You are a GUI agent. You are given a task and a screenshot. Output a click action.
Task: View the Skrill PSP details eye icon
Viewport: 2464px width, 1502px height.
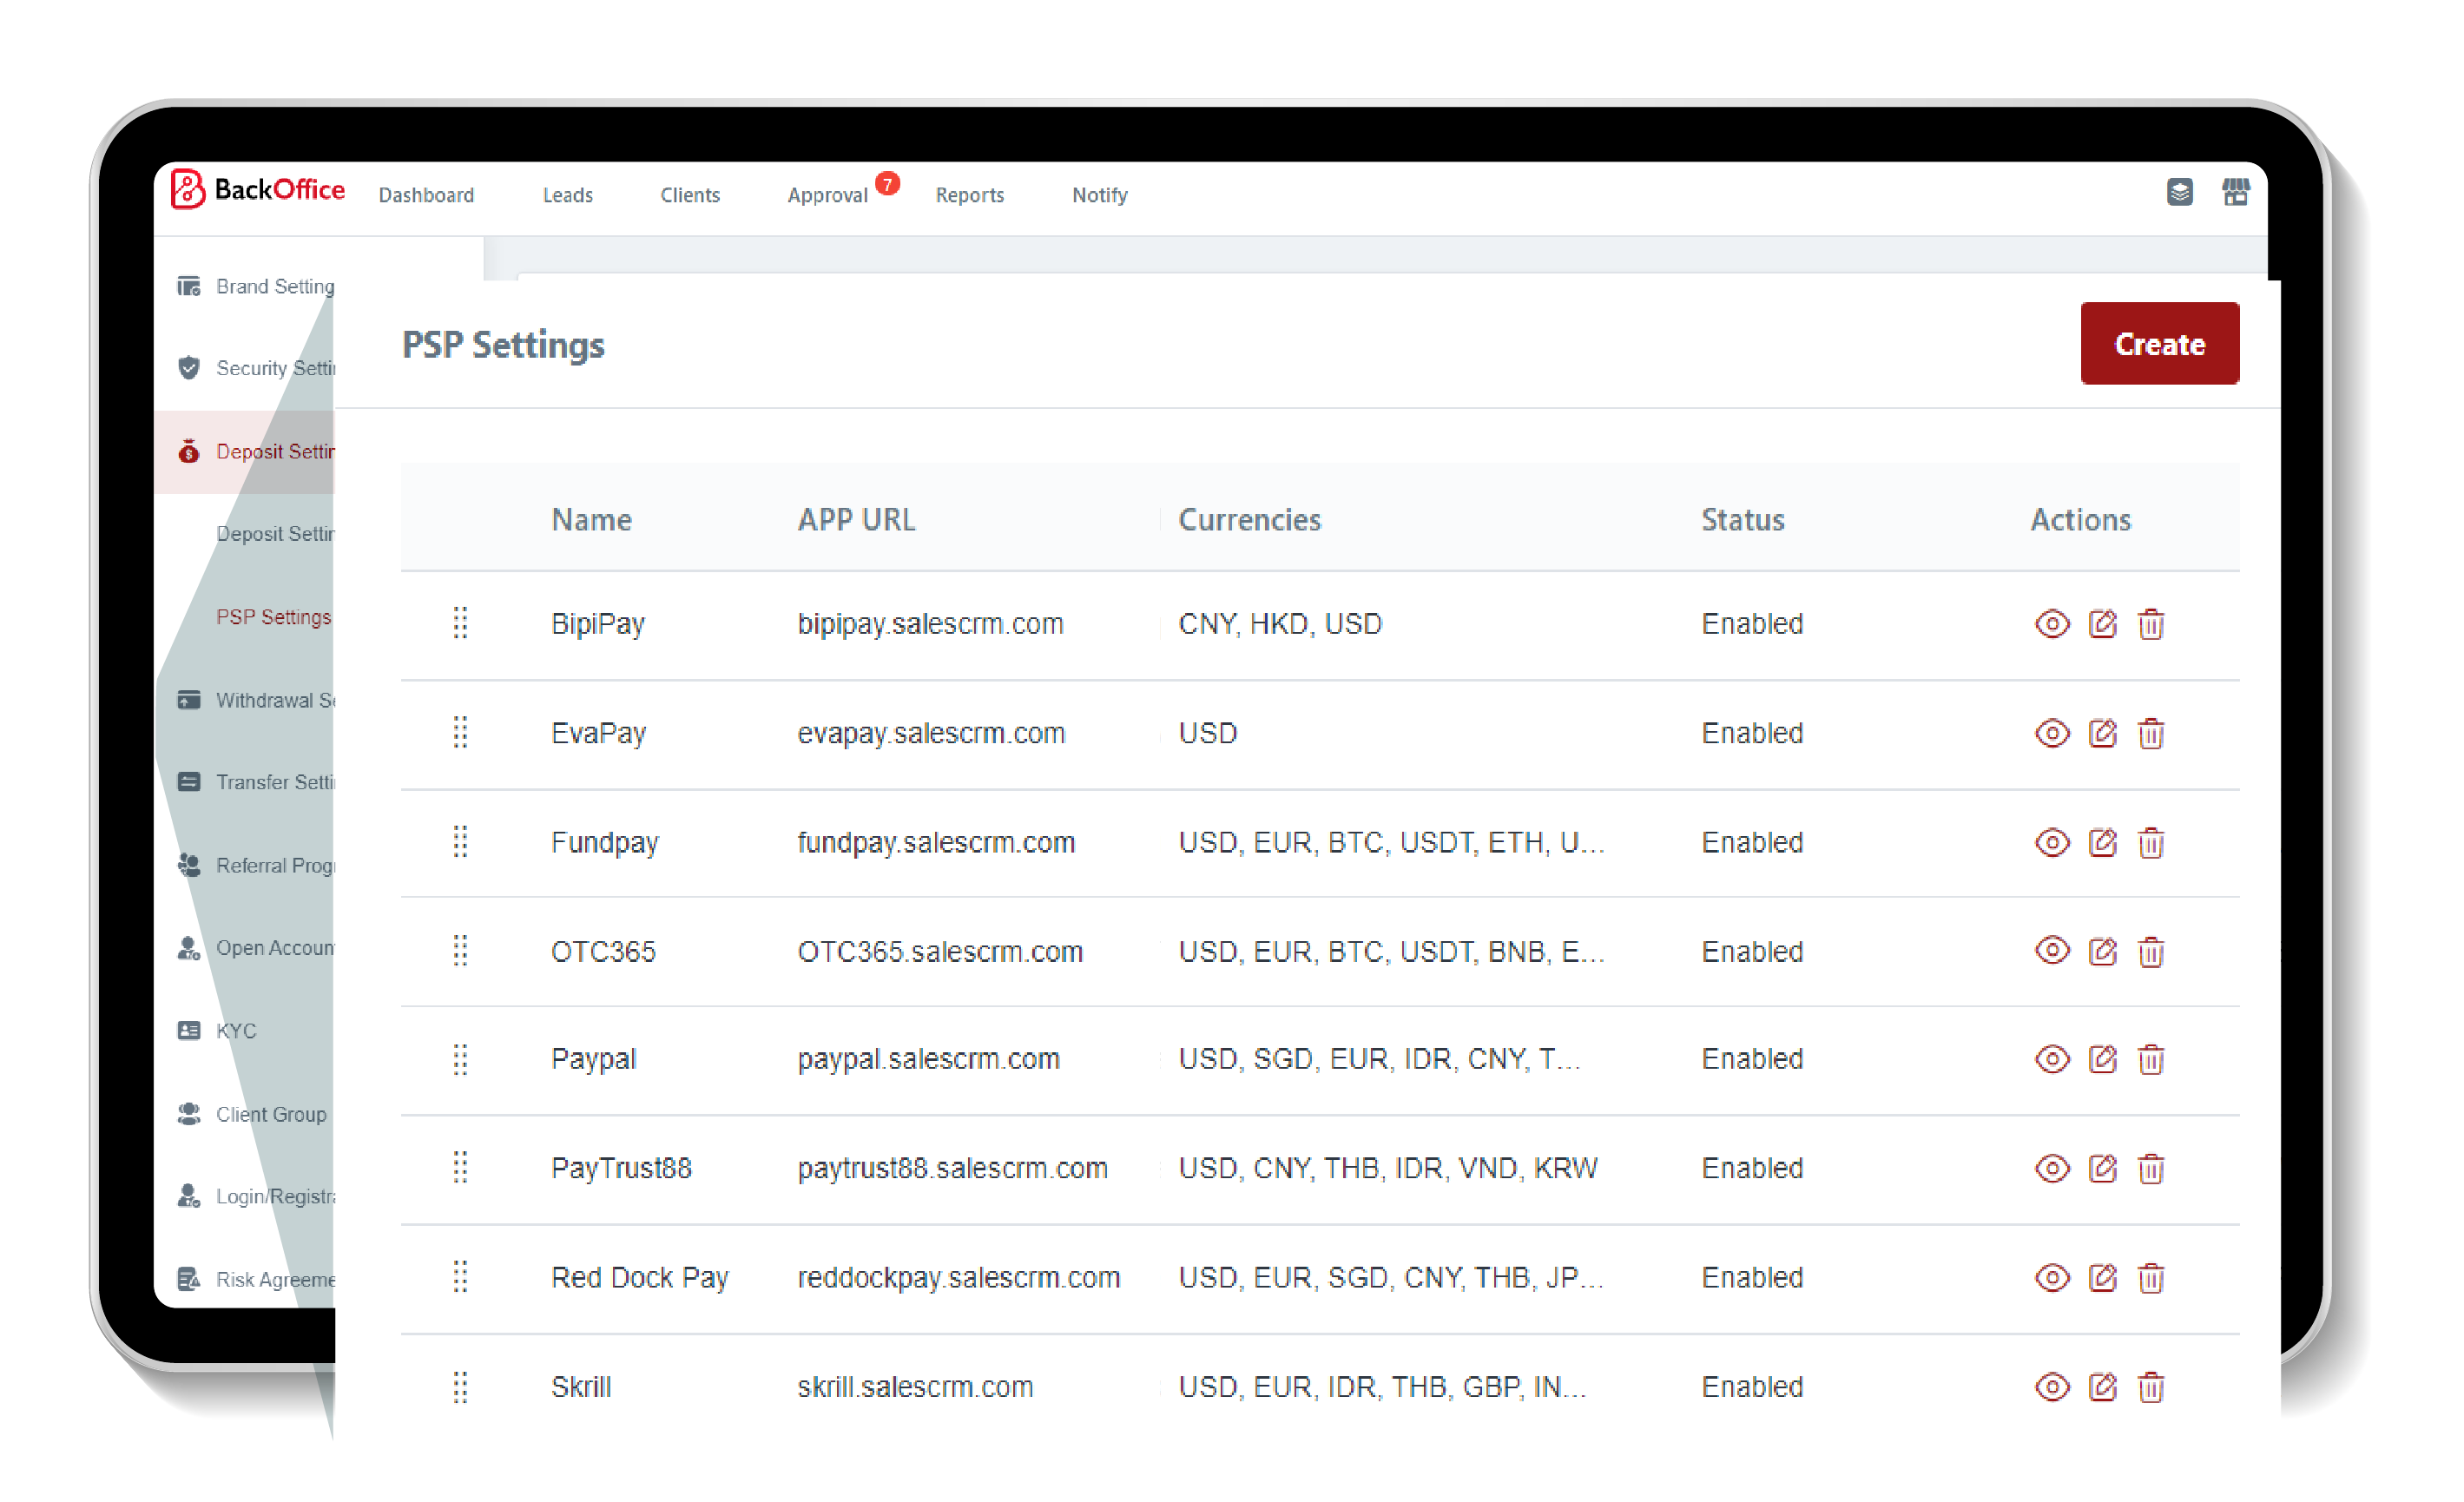(x=2051, y=1386)
